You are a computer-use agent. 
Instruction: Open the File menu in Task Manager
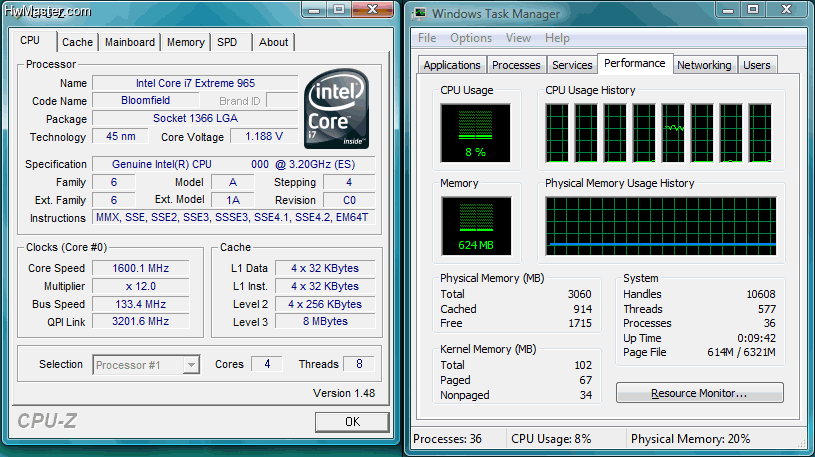pos(427,38)
